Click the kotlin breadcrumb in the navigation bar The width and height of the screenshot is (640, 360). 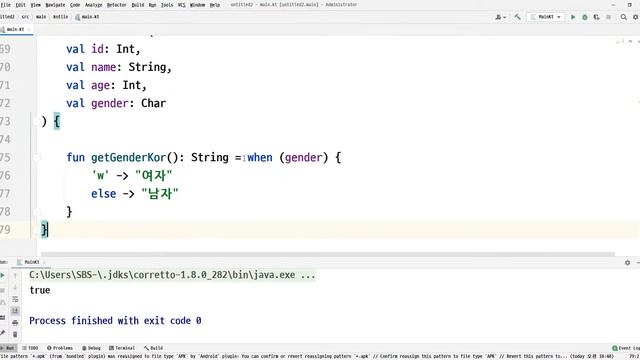point(61,17)
